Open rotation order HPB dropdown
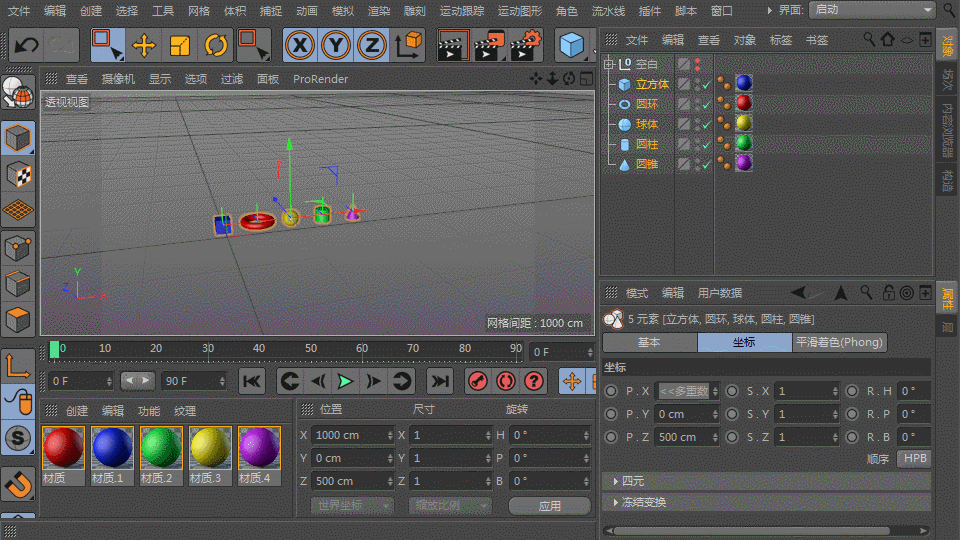 pos(915,458)
